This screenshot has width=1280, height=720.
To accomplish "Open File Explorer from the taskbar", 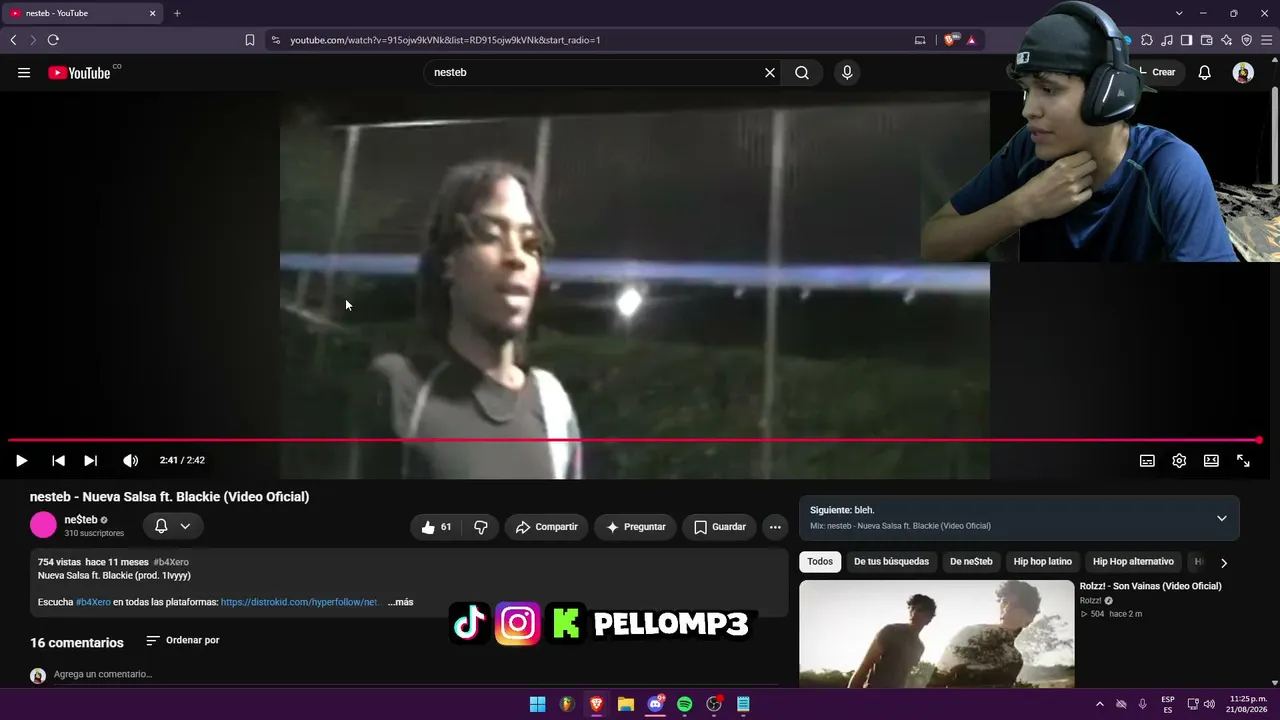I will point(626,704).
